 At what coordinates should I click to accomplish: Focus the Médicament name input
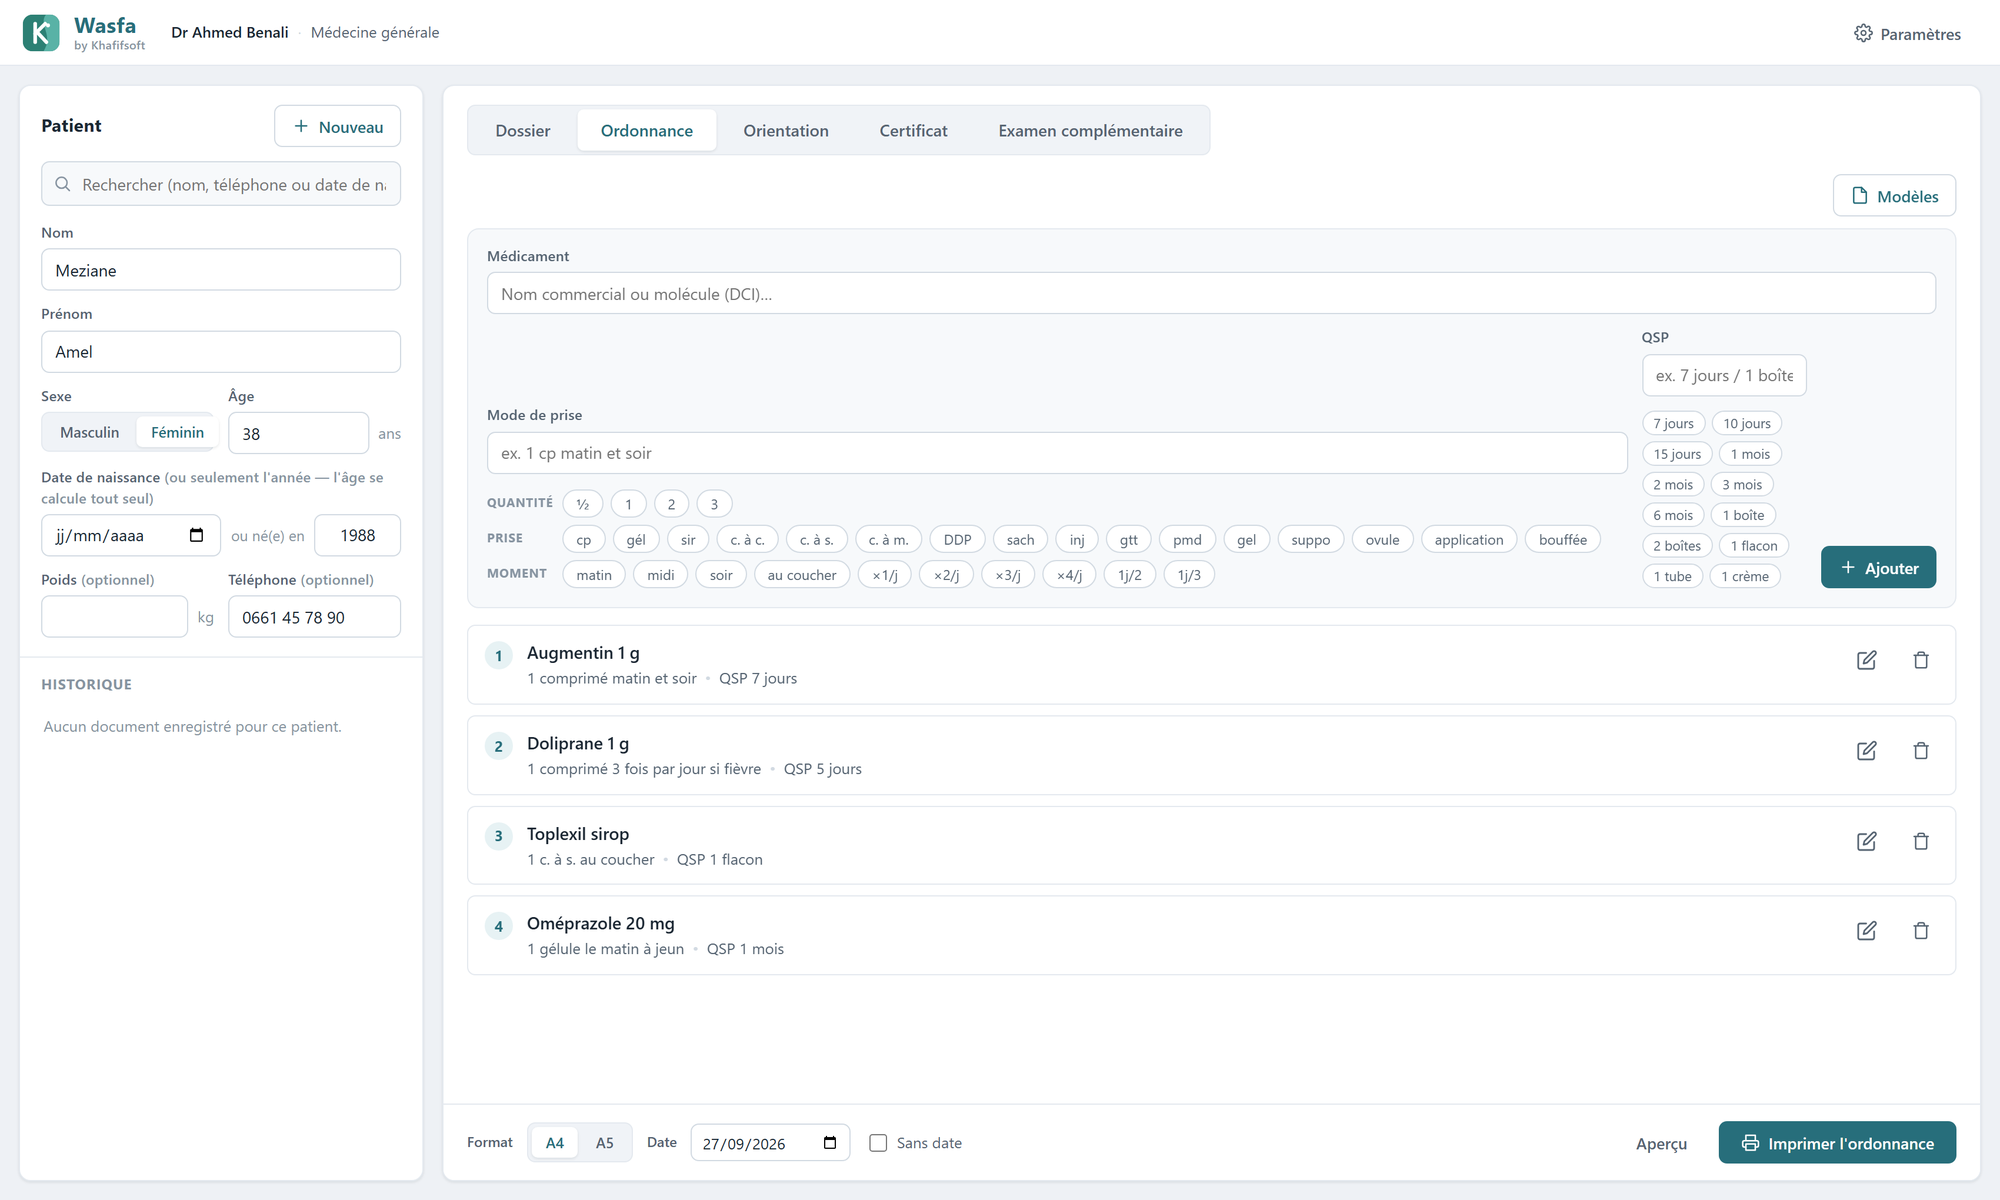(x=1211, y=293)
